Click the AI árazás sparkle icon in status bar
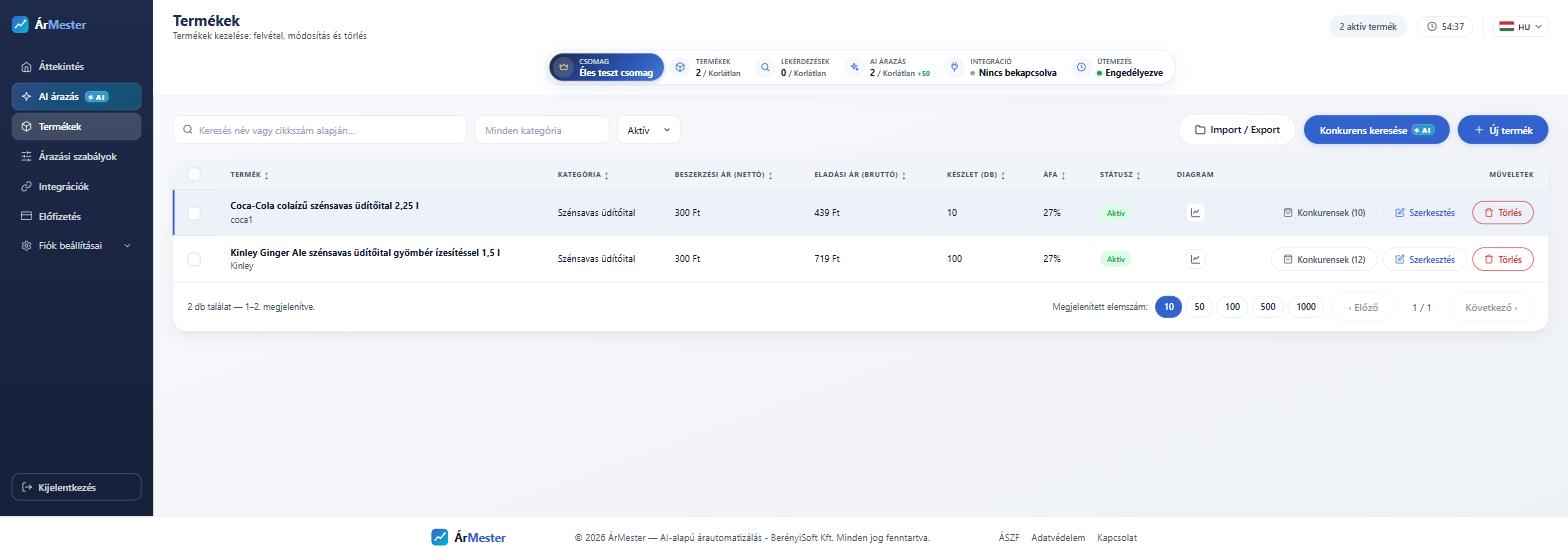The image size is (1568, 558). tap(854, 67)
